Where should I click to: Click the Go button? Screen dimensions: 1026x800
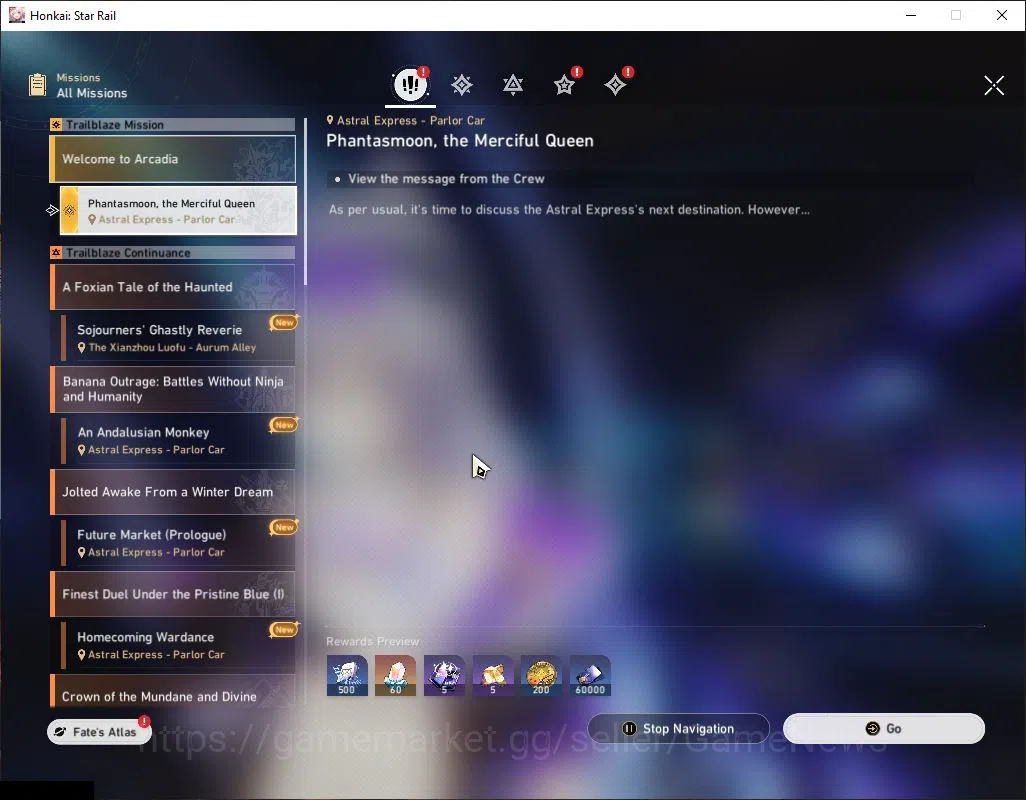883,729
